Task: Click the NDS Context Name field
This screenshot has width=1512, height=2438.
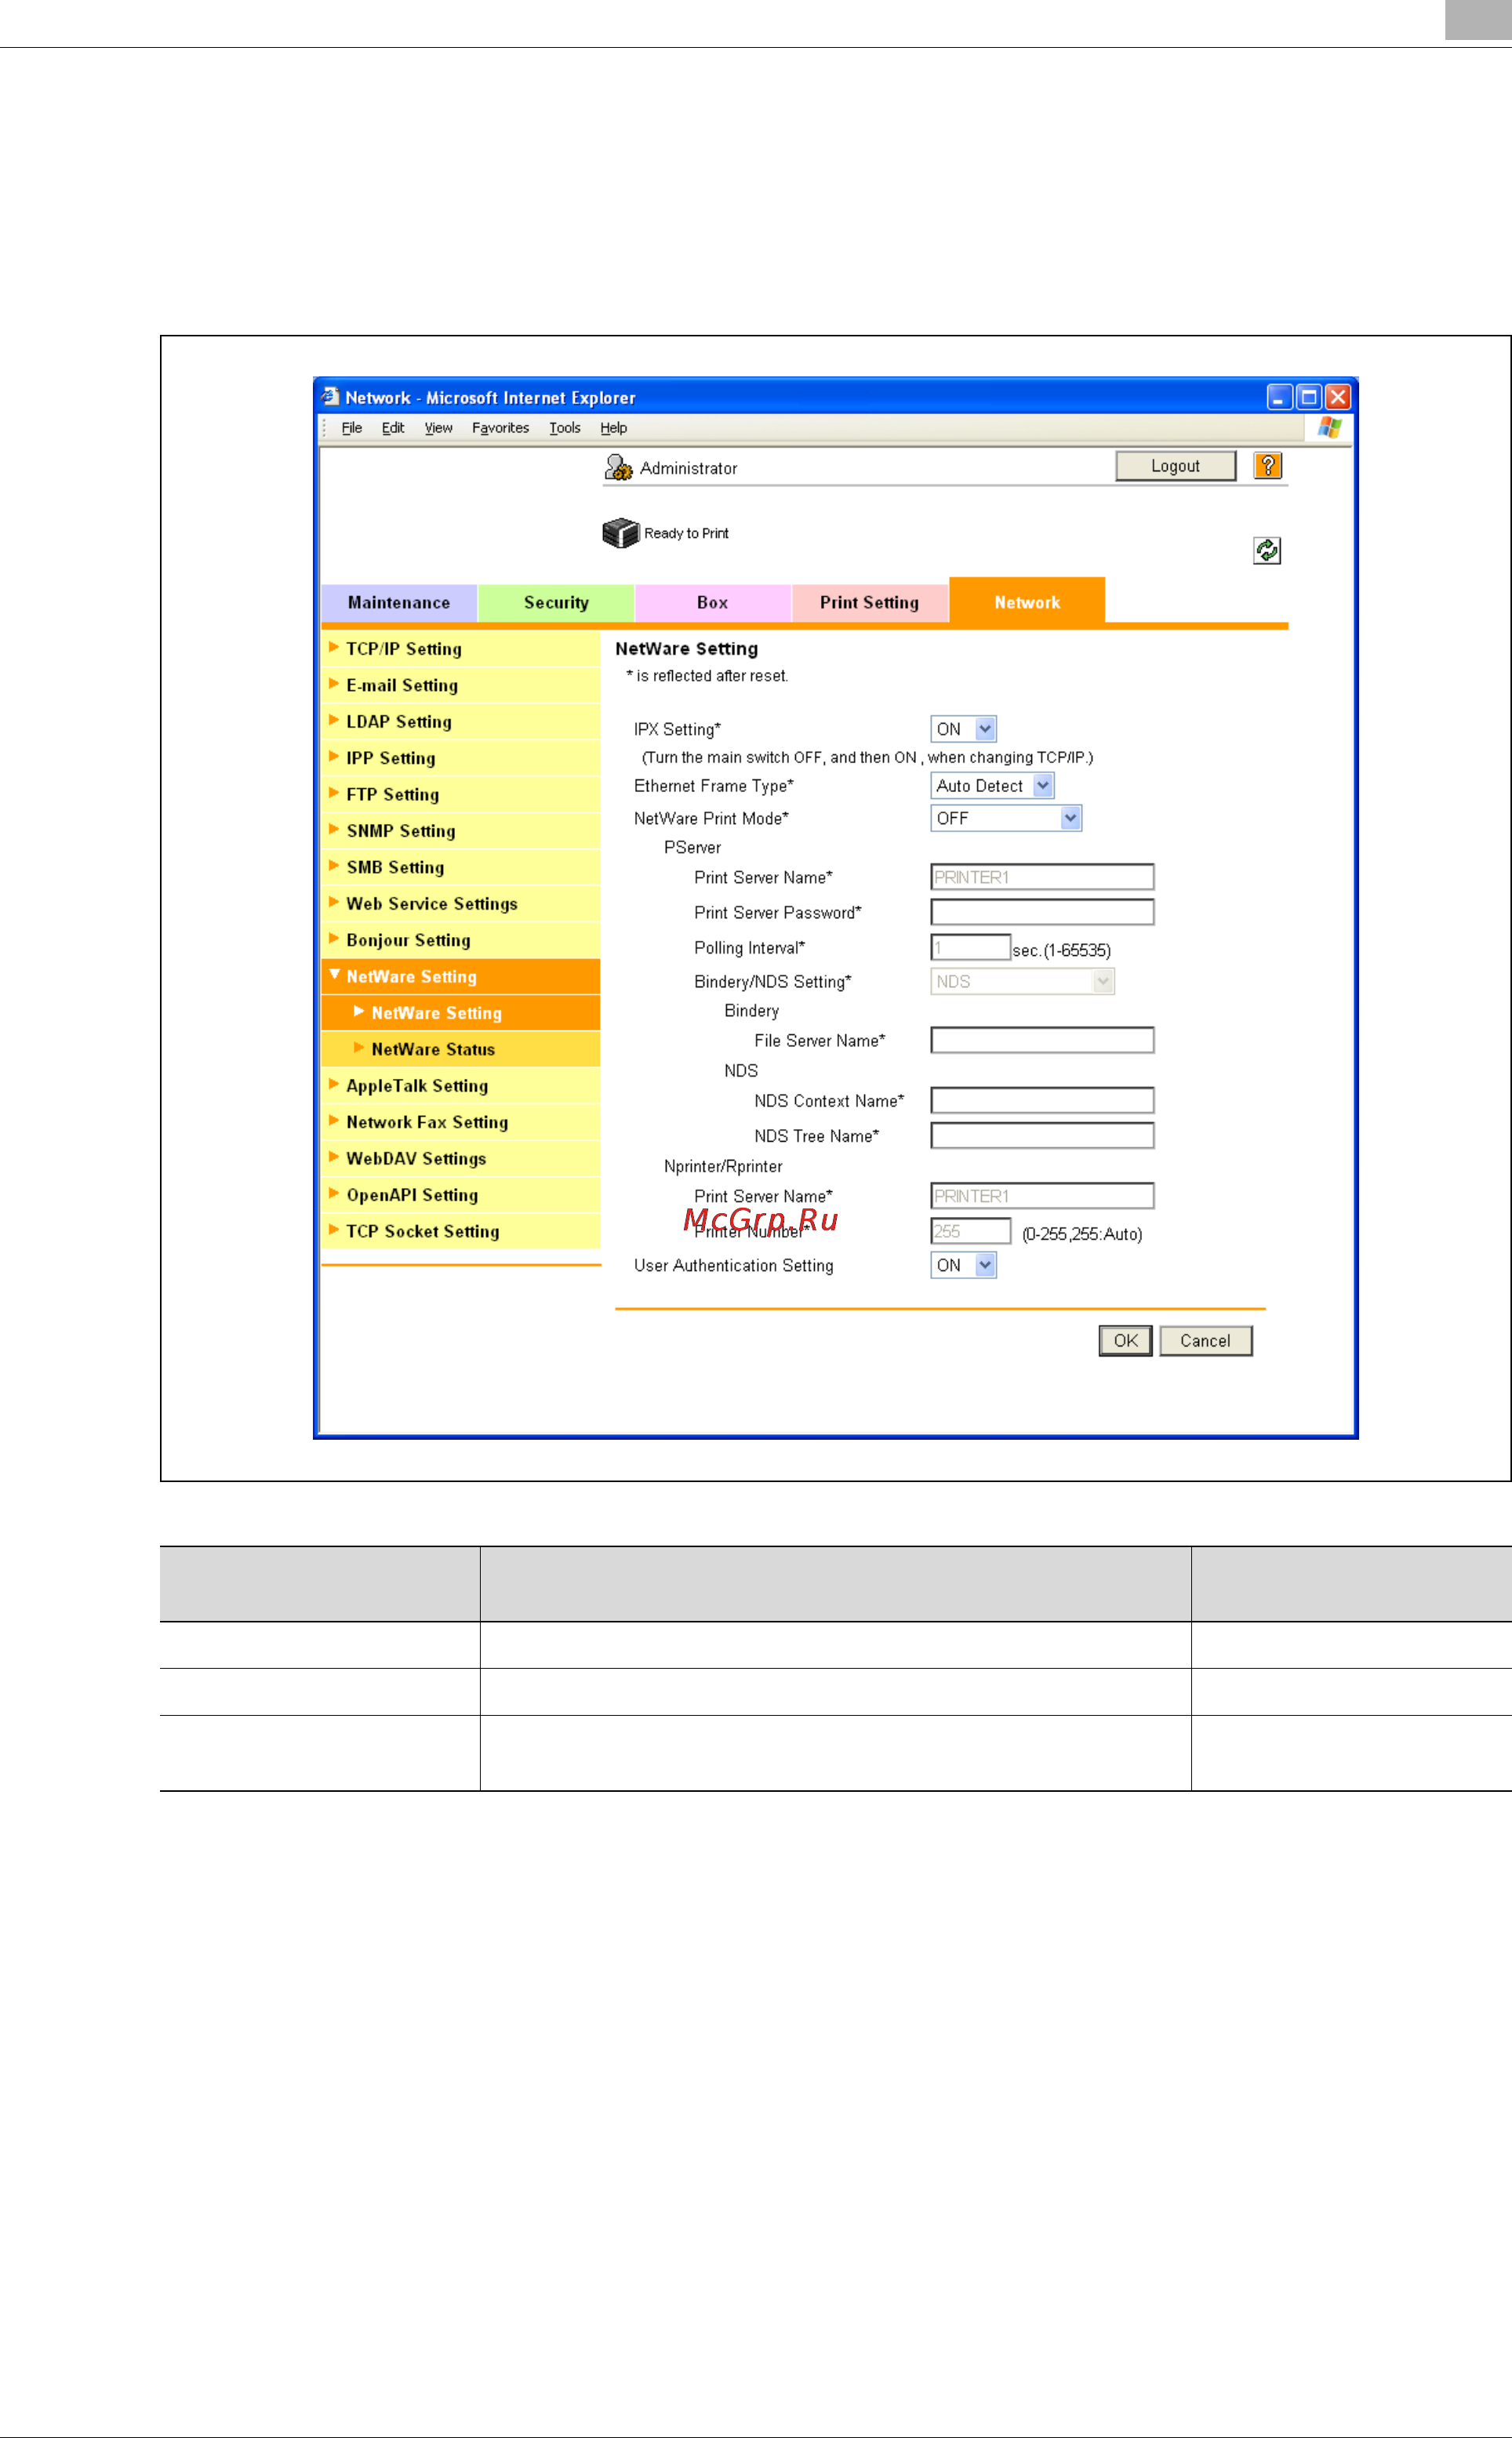Action: (1042, 1100)
